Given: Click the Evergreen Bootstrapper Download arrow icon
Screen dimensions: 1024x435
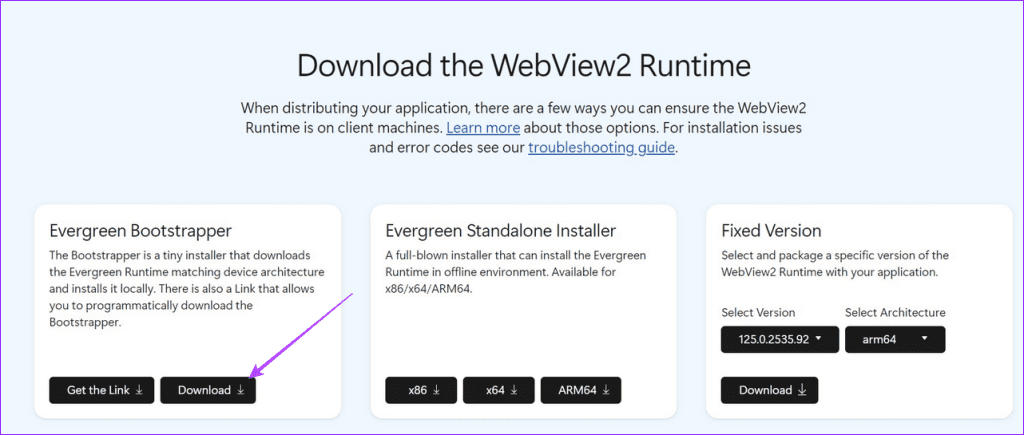Looking at the screenshot, I should coord(241,390).
